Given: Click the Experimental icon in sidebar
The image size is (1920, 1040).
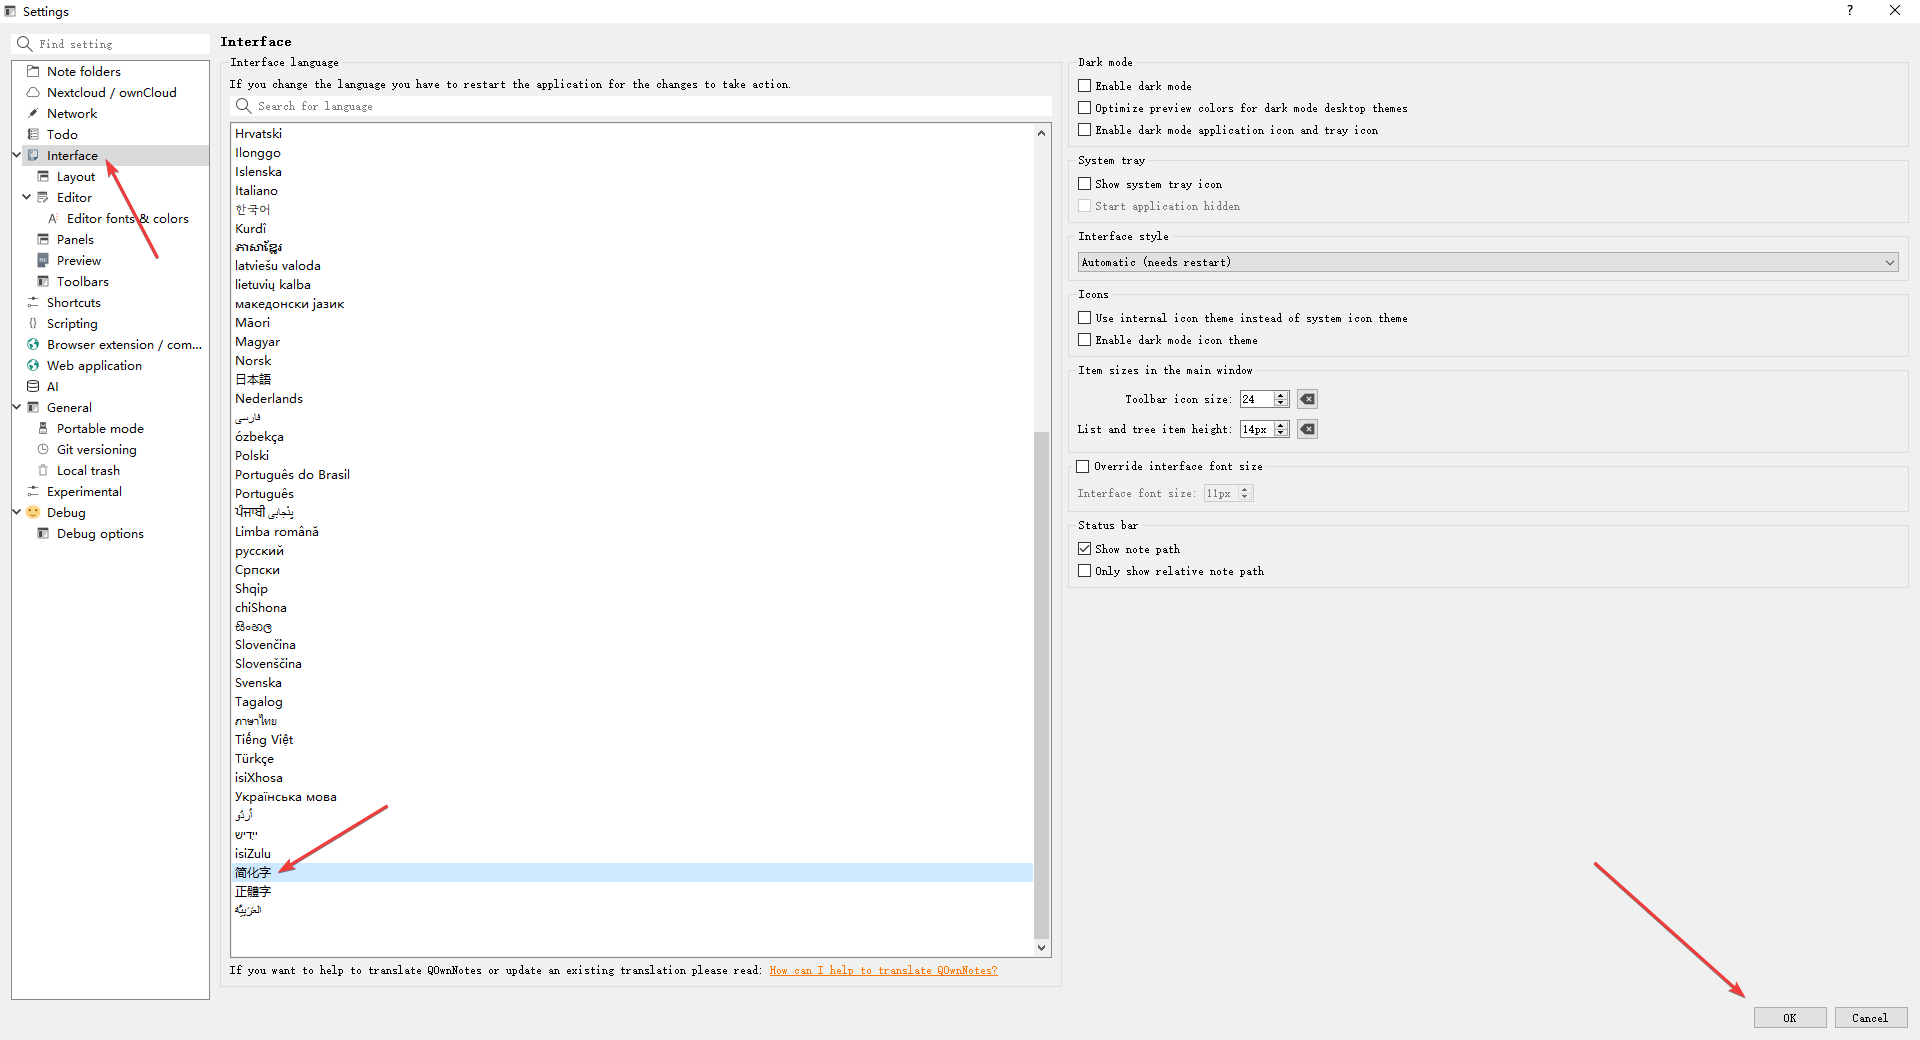Looking at the screenshot, I should [33, 491].
